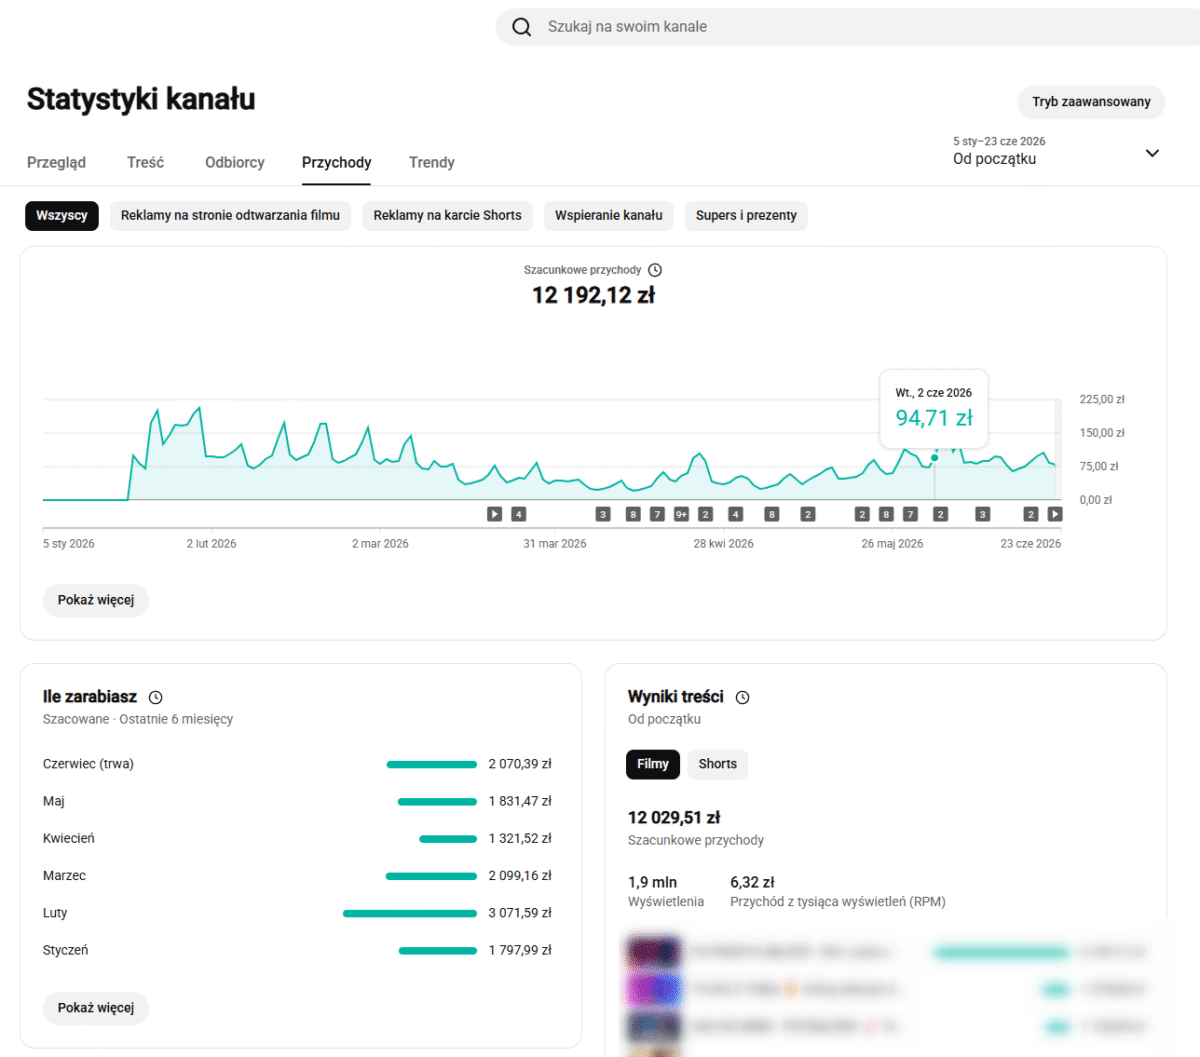1200x1057 pixels.
Task: Select the Supers i prezenty chip
Action: (x=746, y=216)
